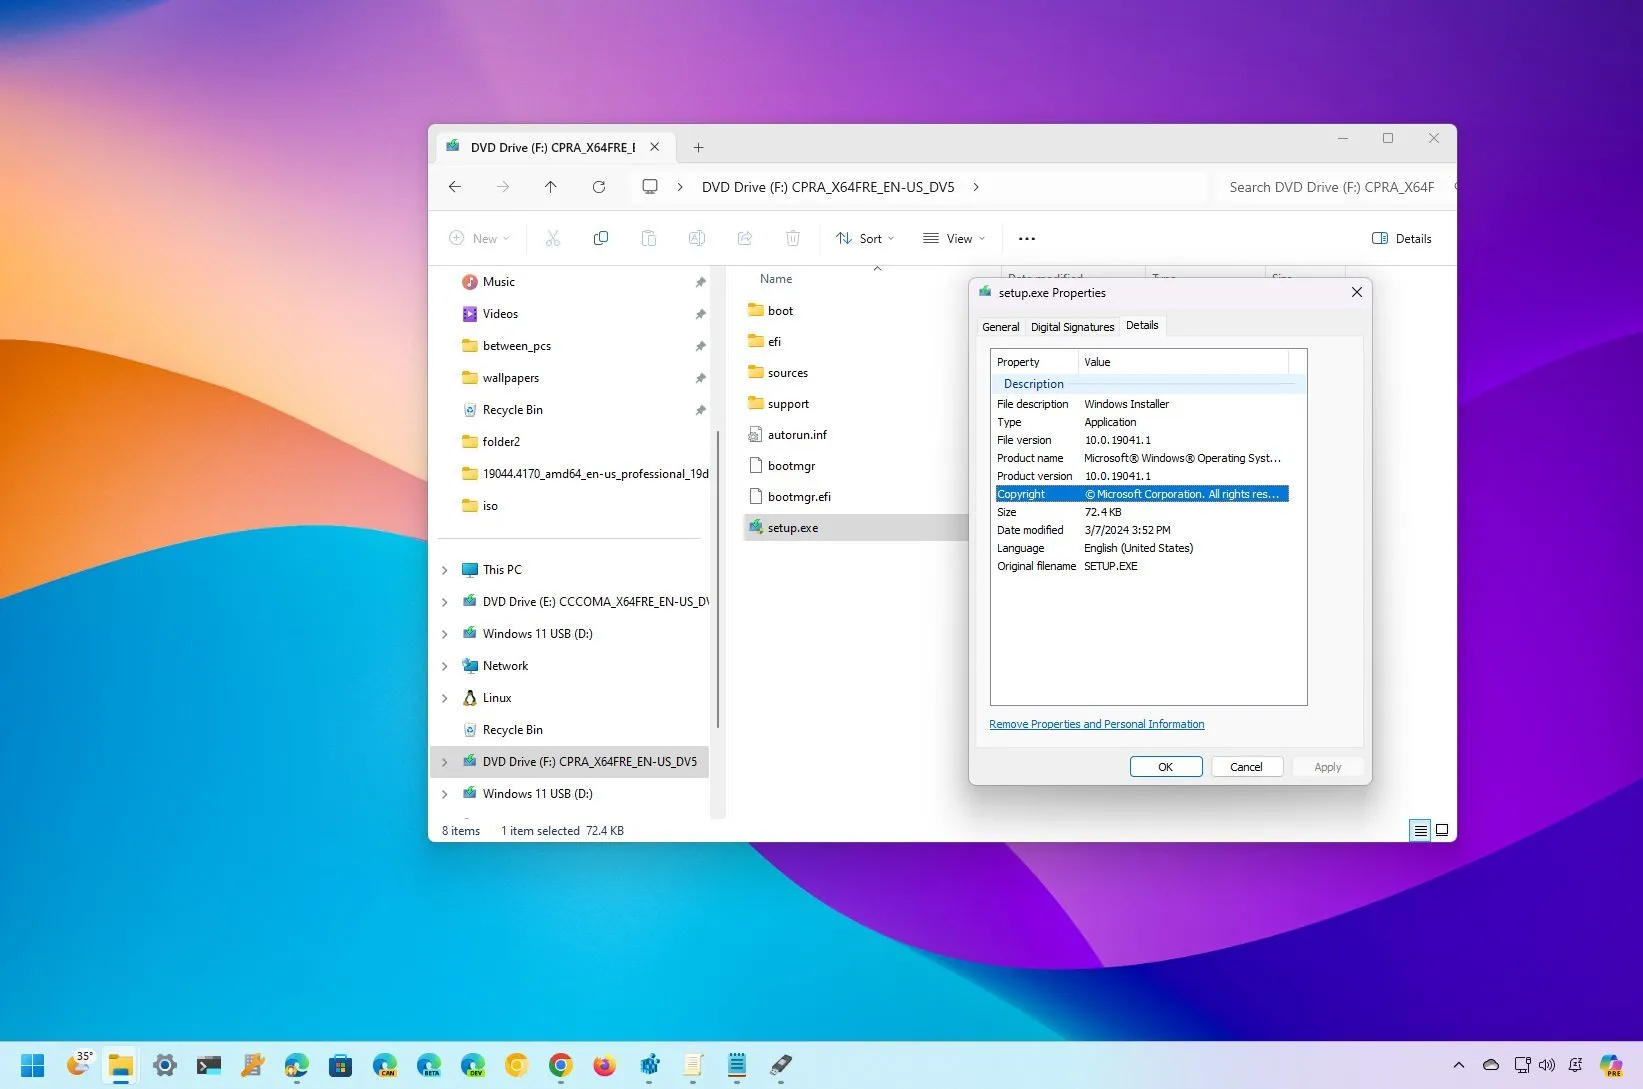This screenshot has width=1643, height=1089.
Task: Select the Rename icon in the toolbar
Action: tap(697, 238)
